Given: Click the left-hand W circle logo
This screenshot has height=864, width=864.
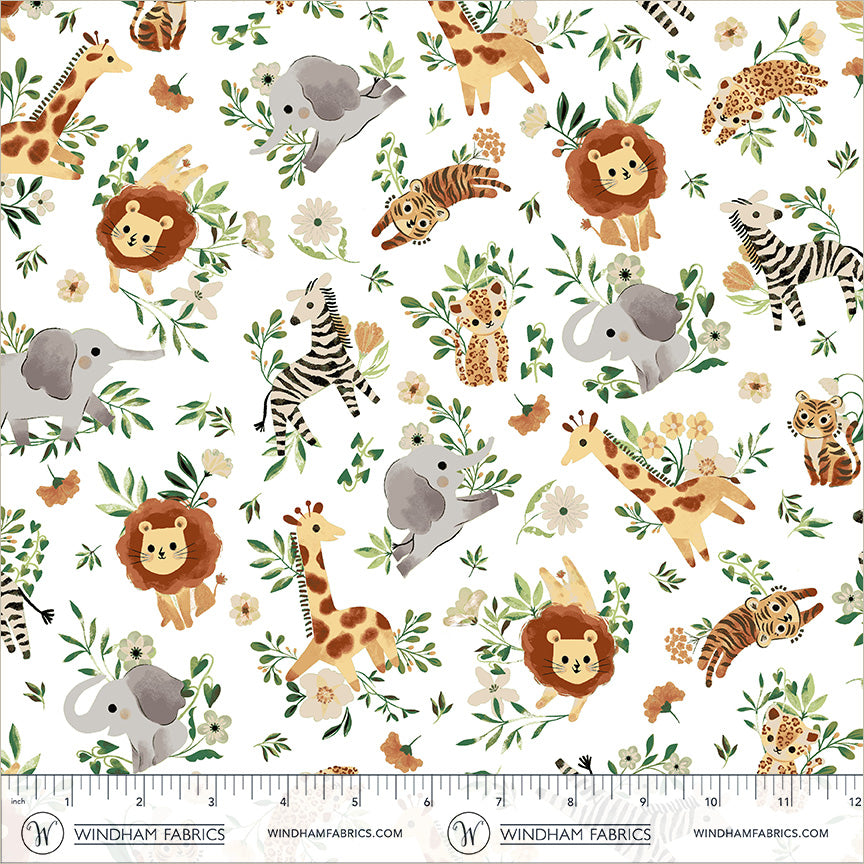Looking at the screenshot, I should (42, 833).
